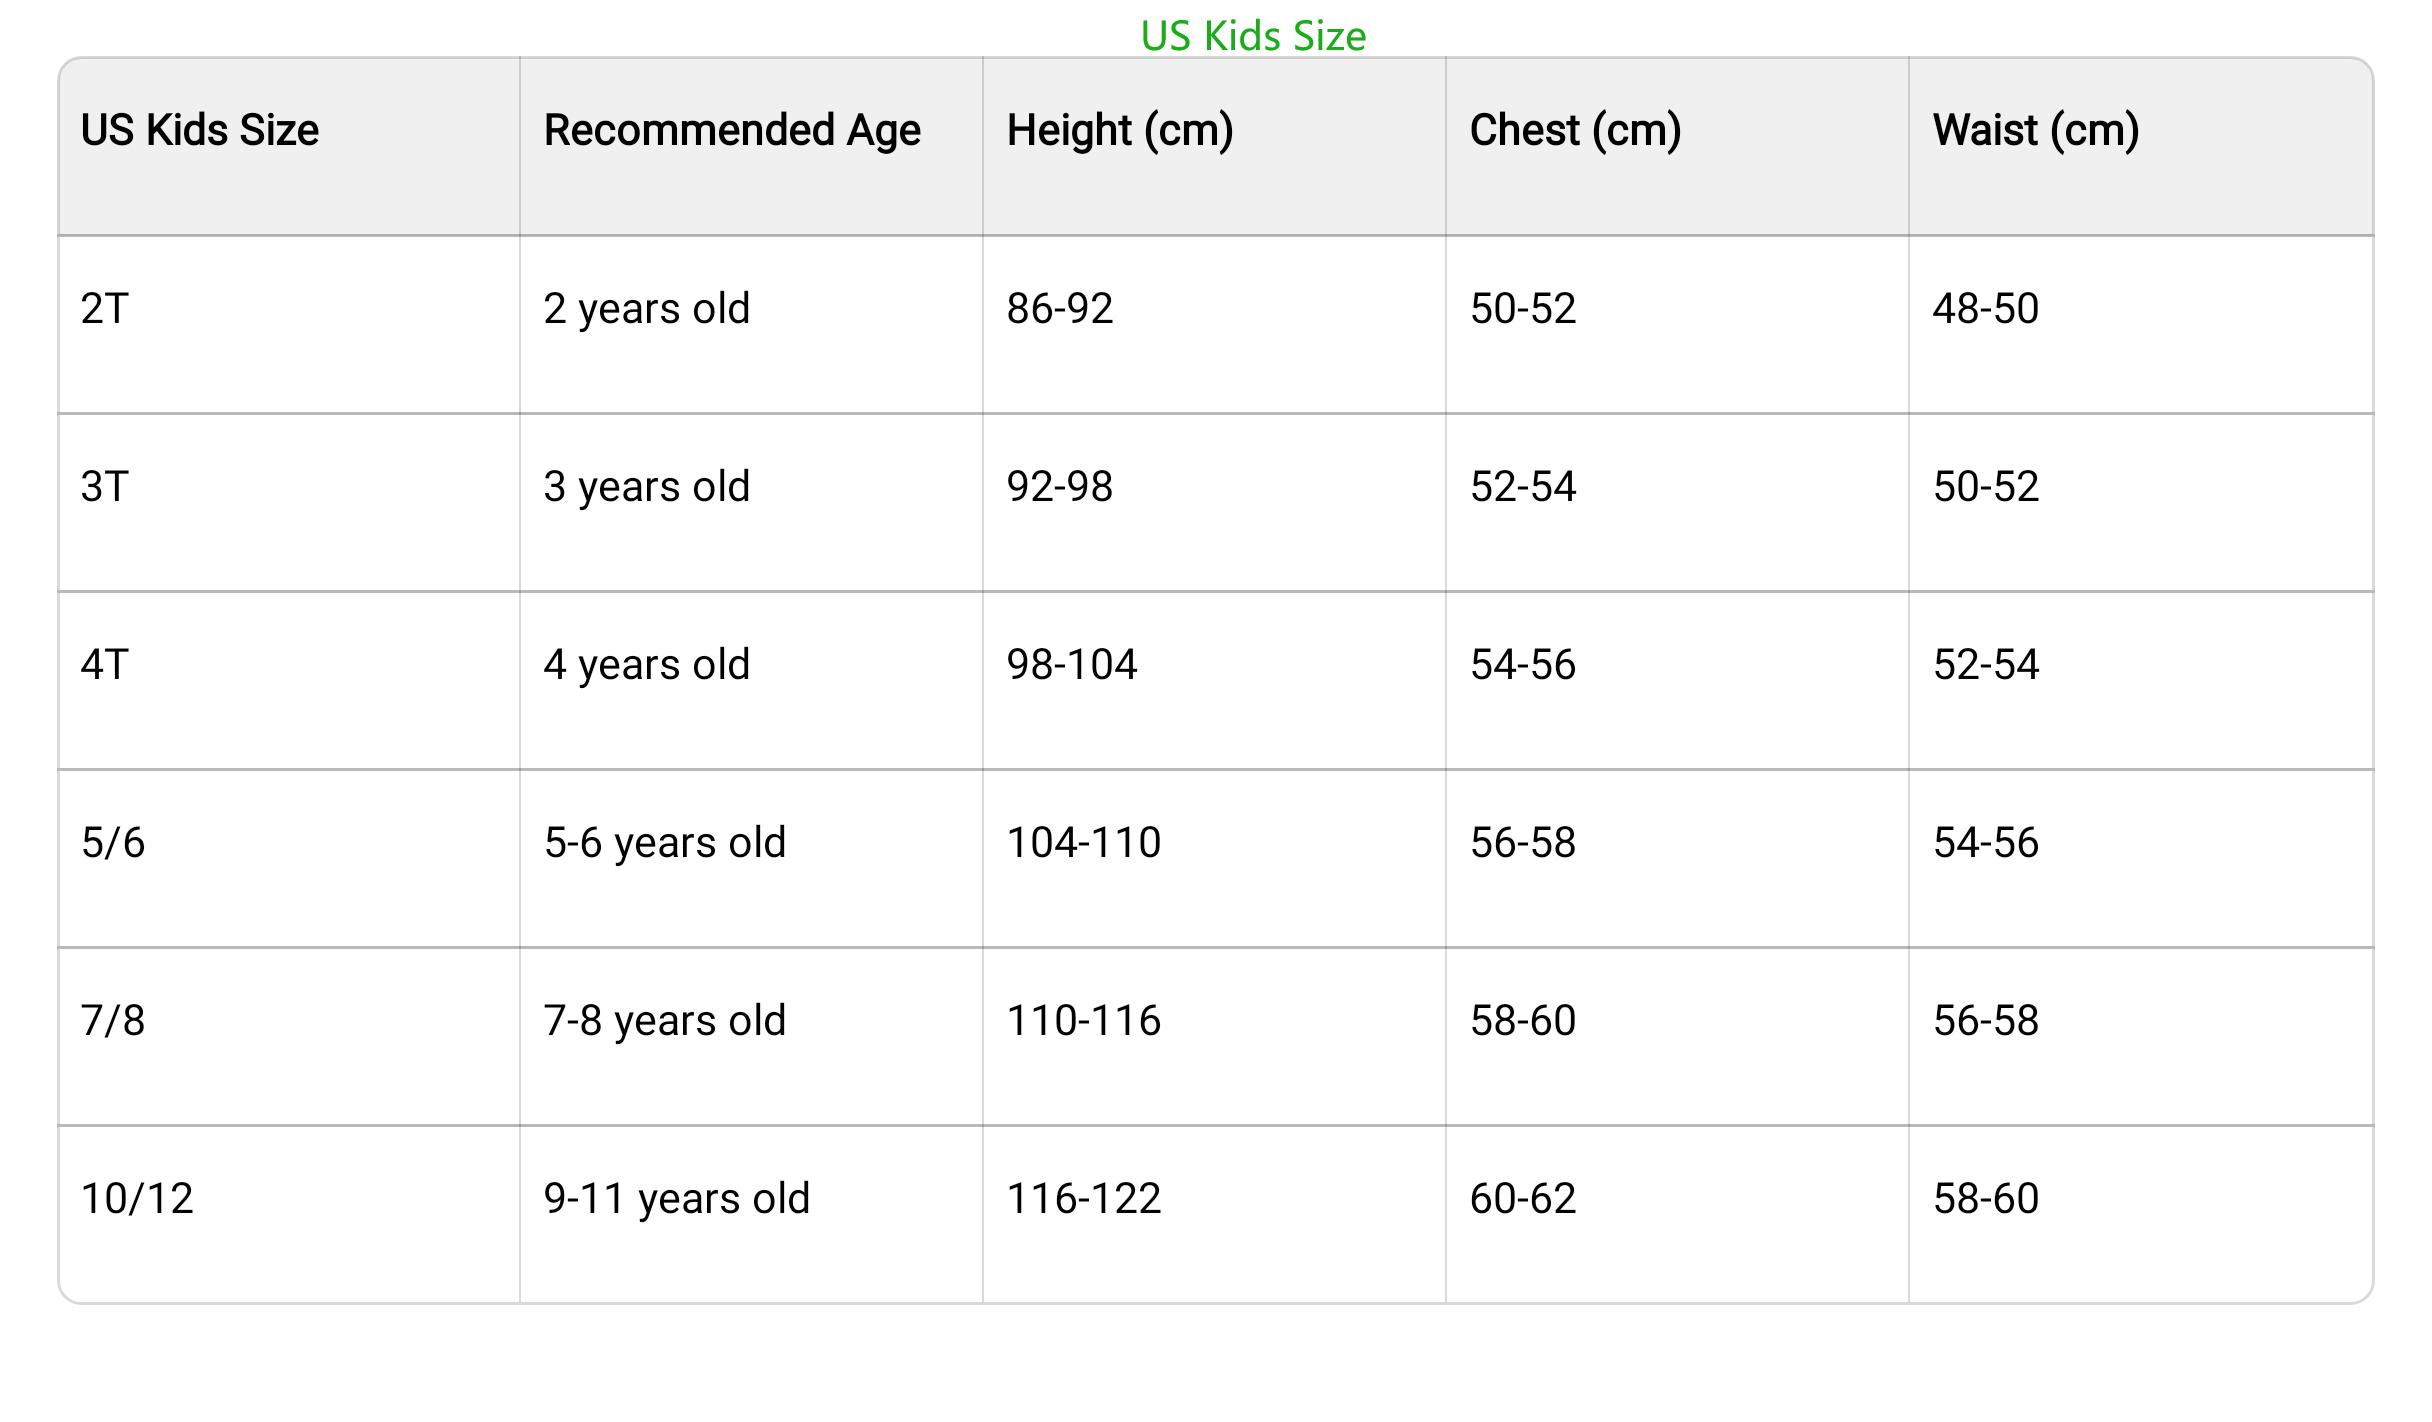Click the green US Kids Size title
The width and height of the screenshot is (2432, 1422).
(1253, 36)
